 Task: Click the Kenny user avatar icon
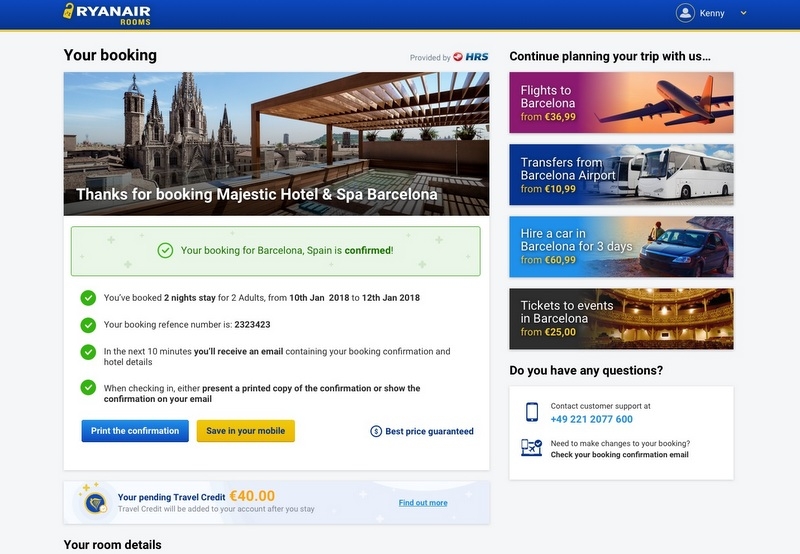[x=685, y=13]
